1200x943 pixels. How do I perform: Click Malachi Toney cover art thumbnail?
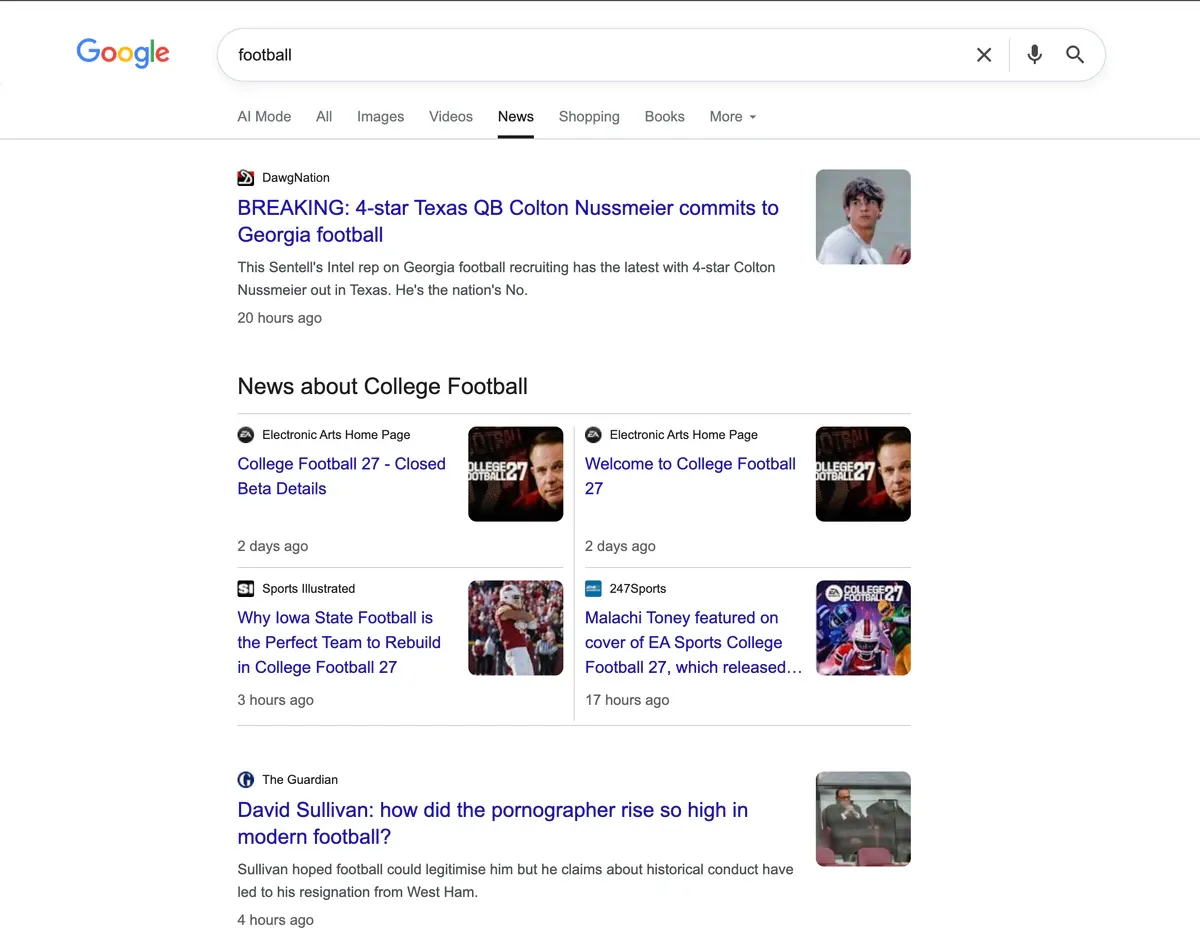point(863,628)
